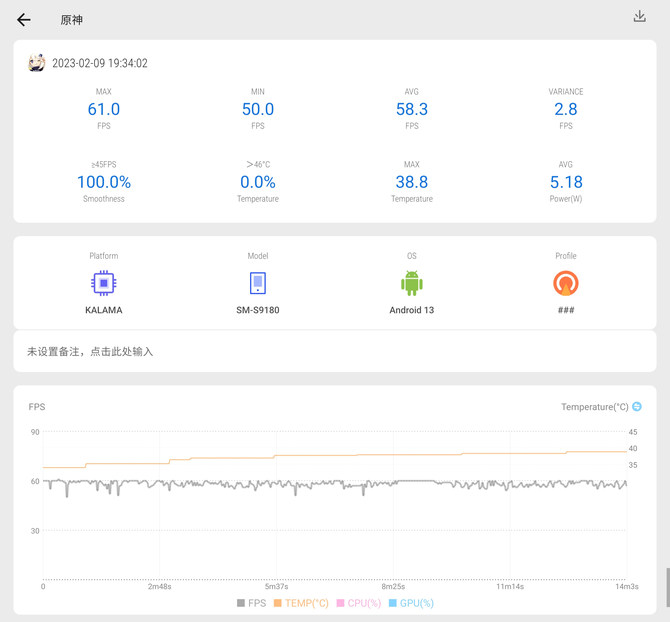670x622 pixels.
Task: Select the KALAMA platform chip icon
Action: coord(103,283)
